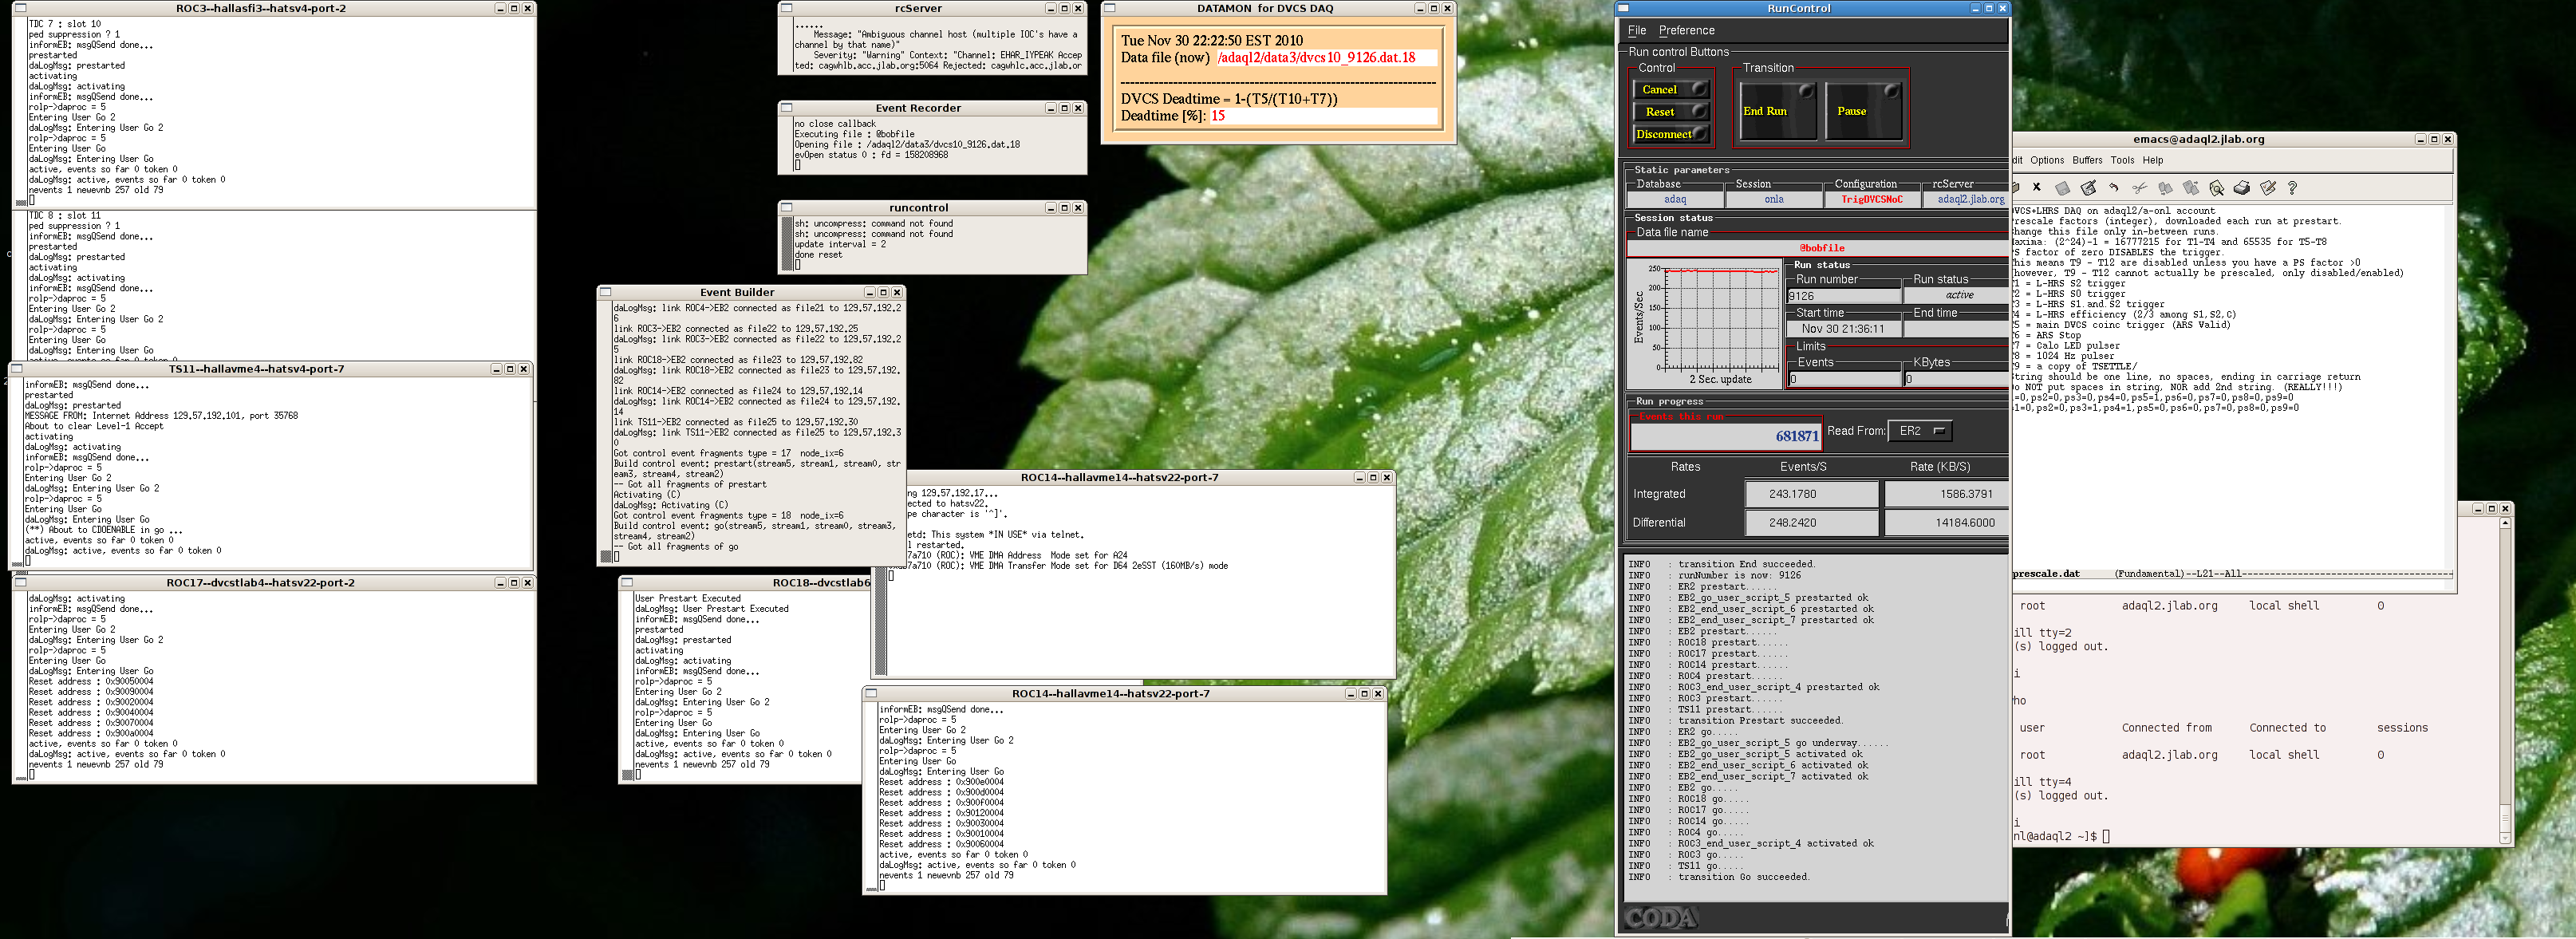Open the Read From ER2 dropdown
2576x939 pixels.
[x=1919, y=431]
